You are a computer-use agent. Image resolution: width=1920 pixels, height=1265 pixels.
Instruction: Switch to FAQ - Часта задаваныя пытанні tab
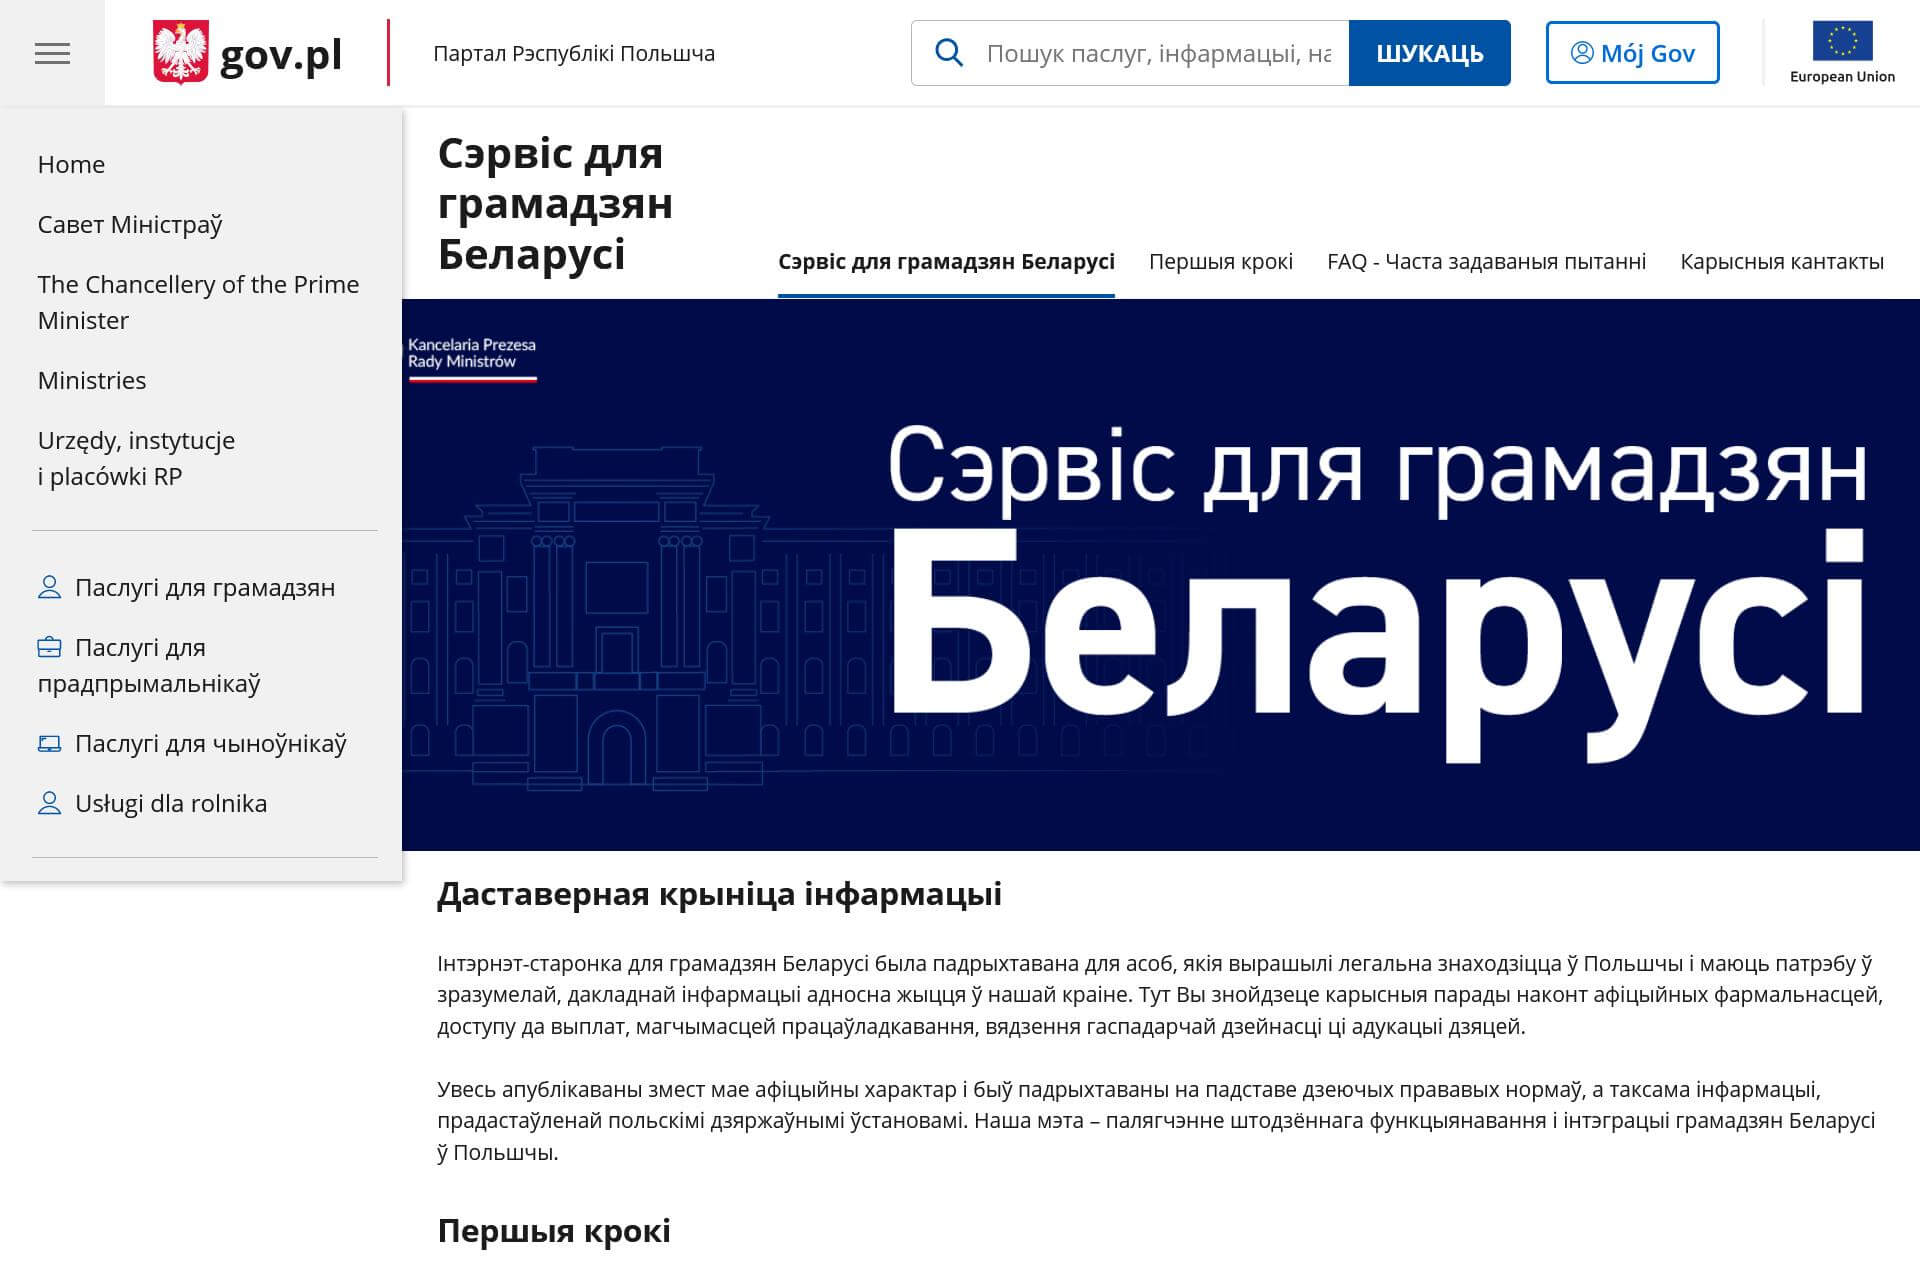1486,261
